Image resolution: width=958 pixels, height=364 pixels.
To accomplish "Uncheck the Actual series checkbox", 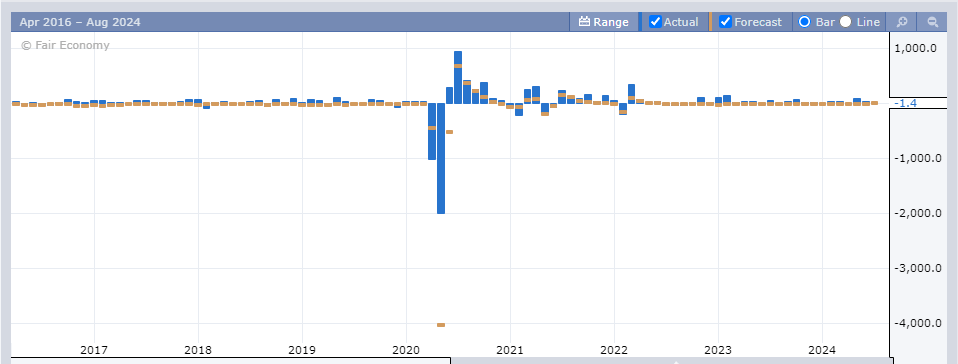I will (655, 22).
